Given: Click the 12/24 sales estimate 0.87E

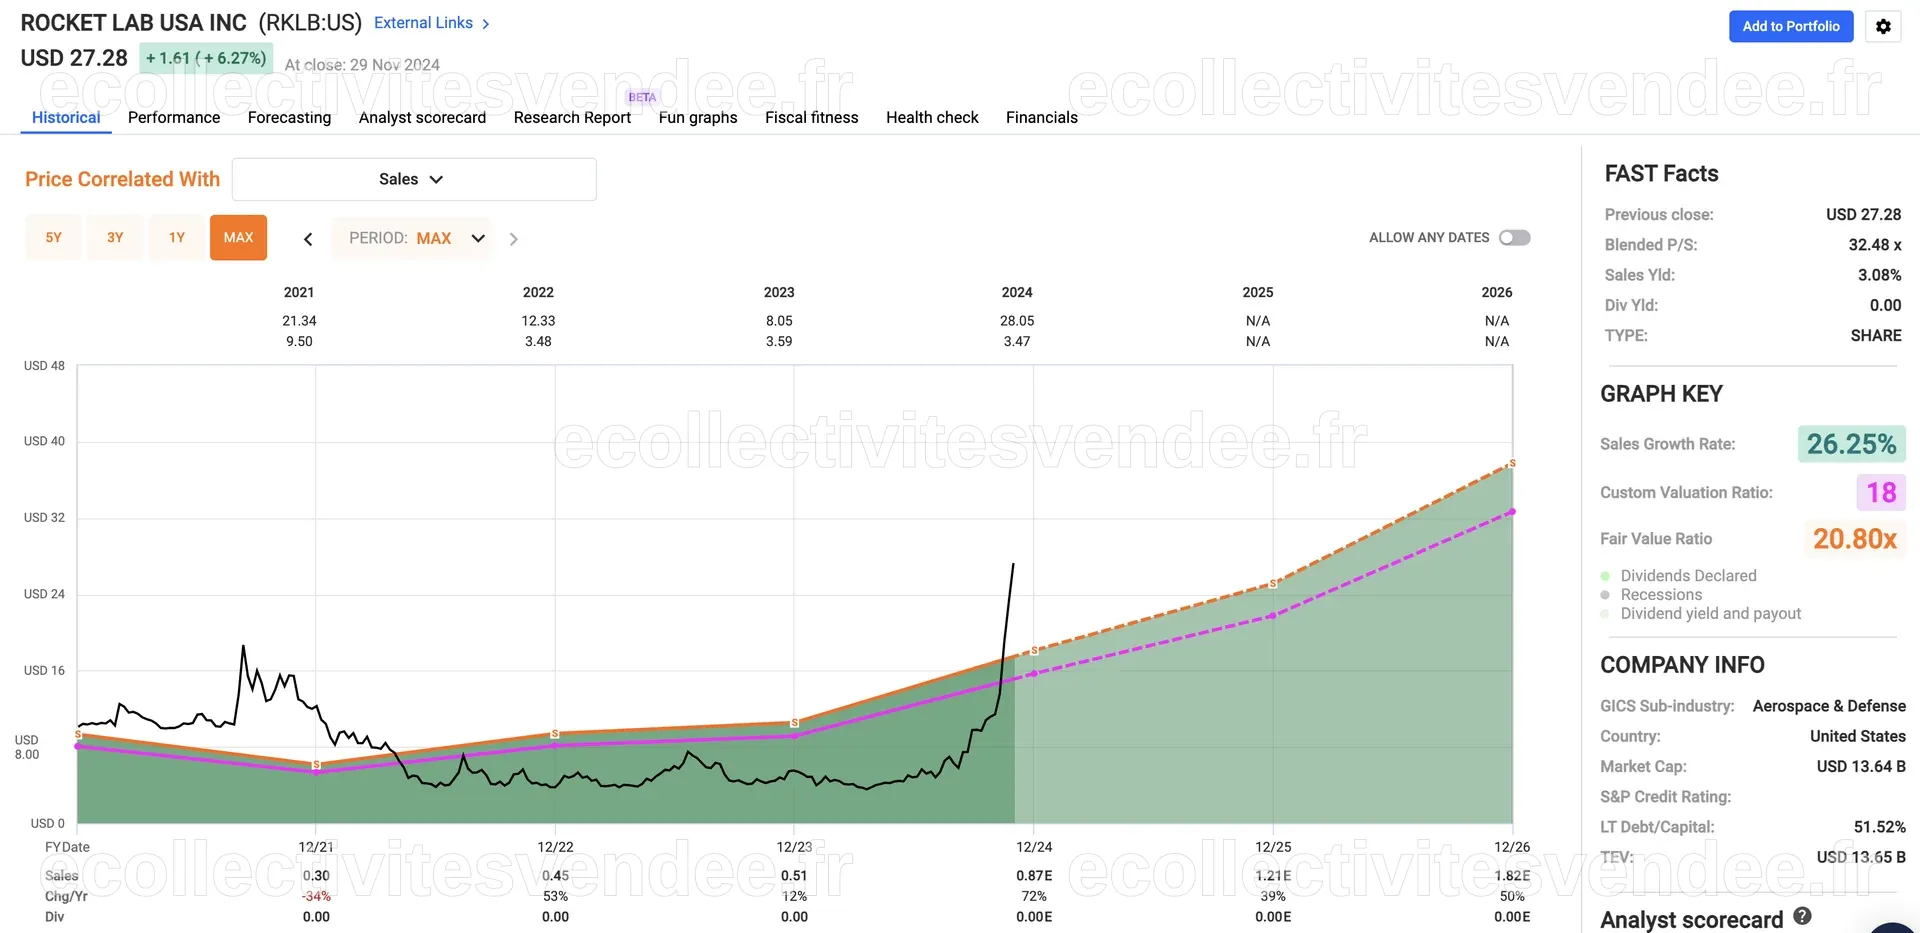Looking at the screenshot, I should coord(1034,876).
